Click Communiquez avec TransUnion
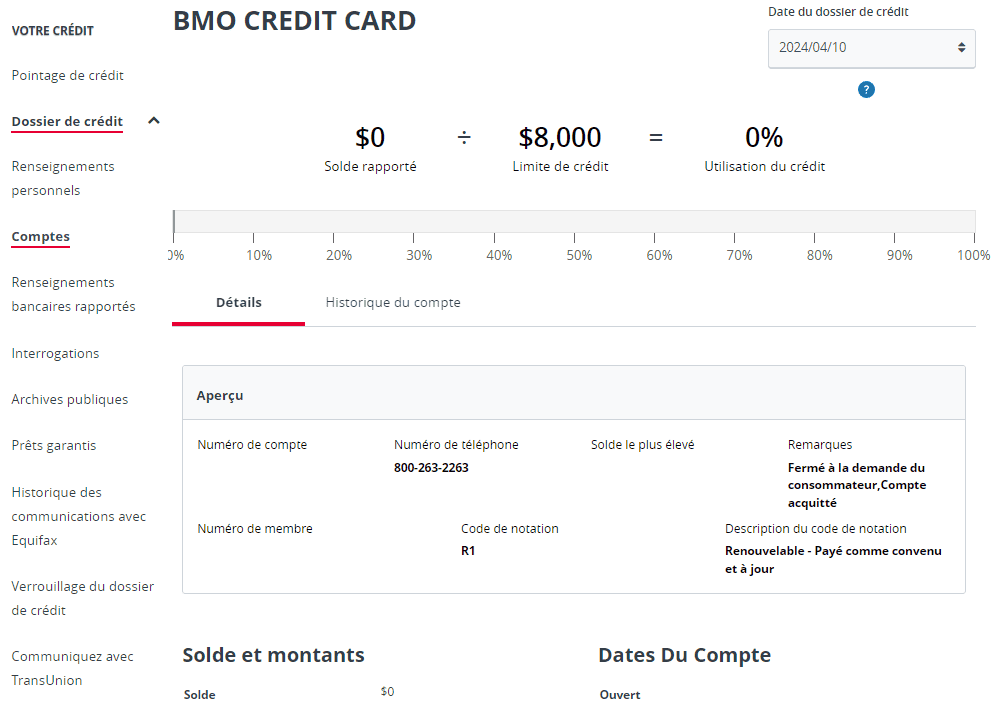This screenshot has width=1002, height=702. pyautogui.click(x=72, y=668)
